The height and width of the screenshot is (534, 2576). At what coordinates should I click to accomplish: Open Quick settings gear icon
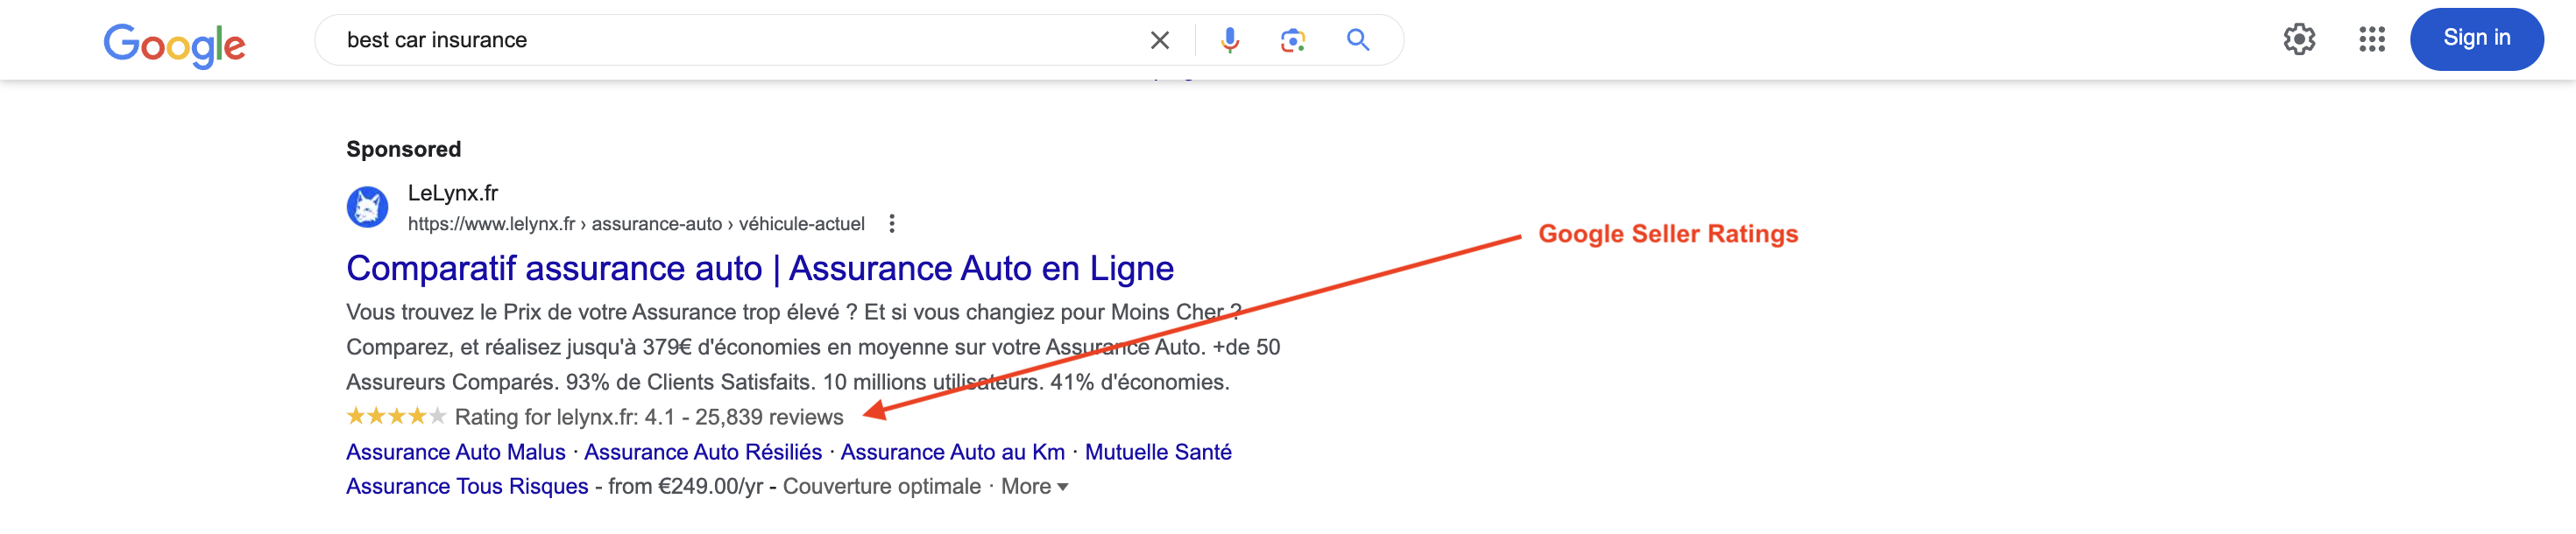2299,39
